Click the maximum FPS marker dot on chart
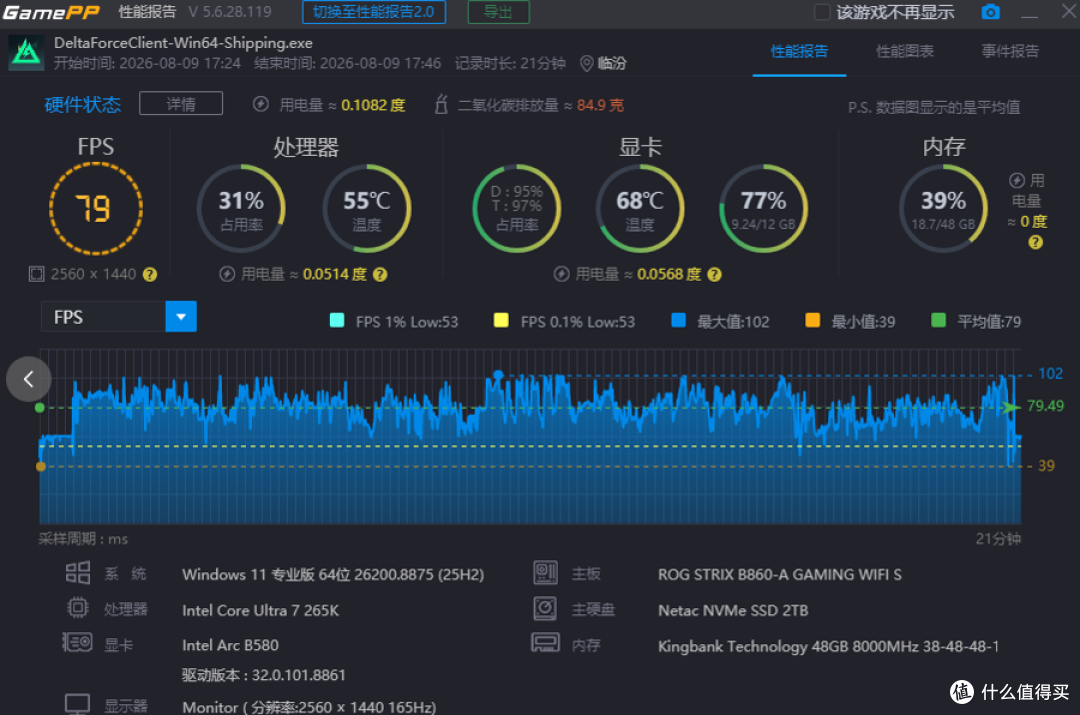 (x=498, y=375)
